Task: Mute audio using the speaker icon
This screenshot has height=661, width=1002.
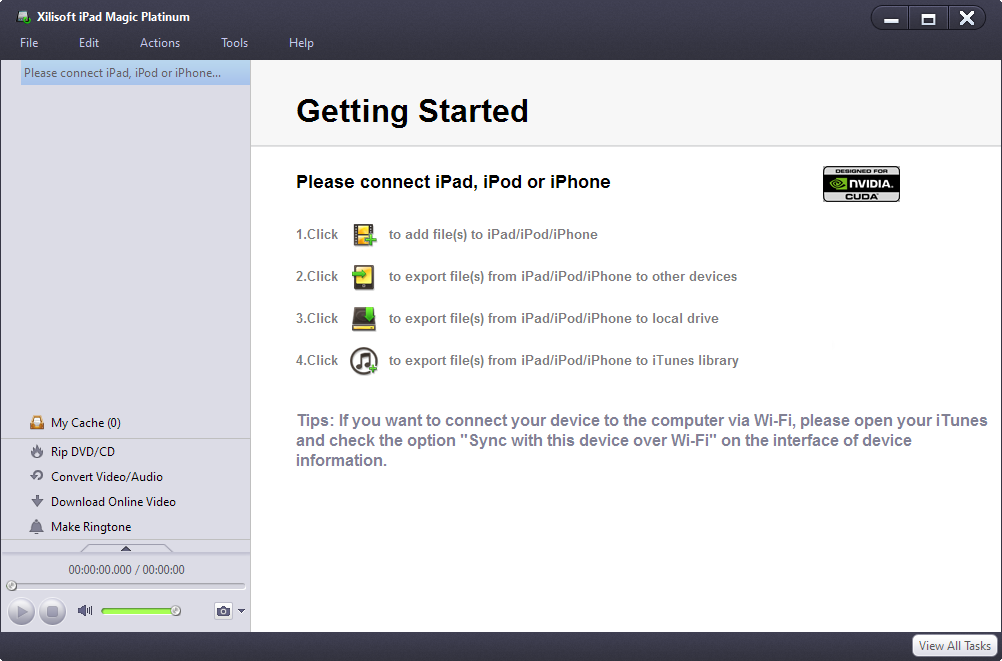Action: click(85, 611)
